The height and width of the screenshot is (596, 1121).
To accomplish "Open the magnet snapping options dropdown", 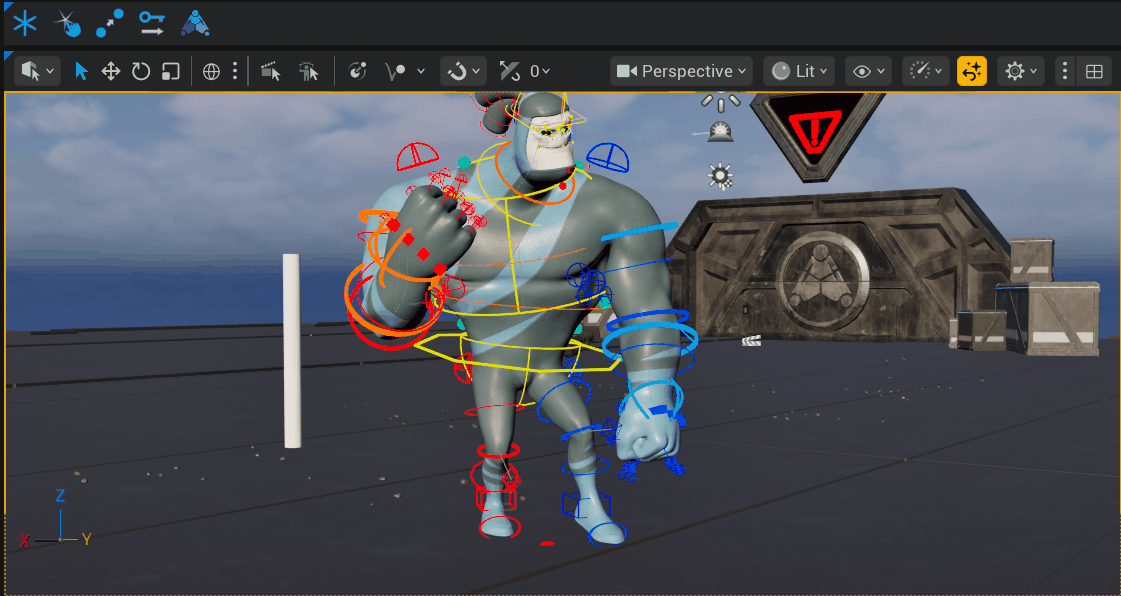I will [x=463, y=71].
